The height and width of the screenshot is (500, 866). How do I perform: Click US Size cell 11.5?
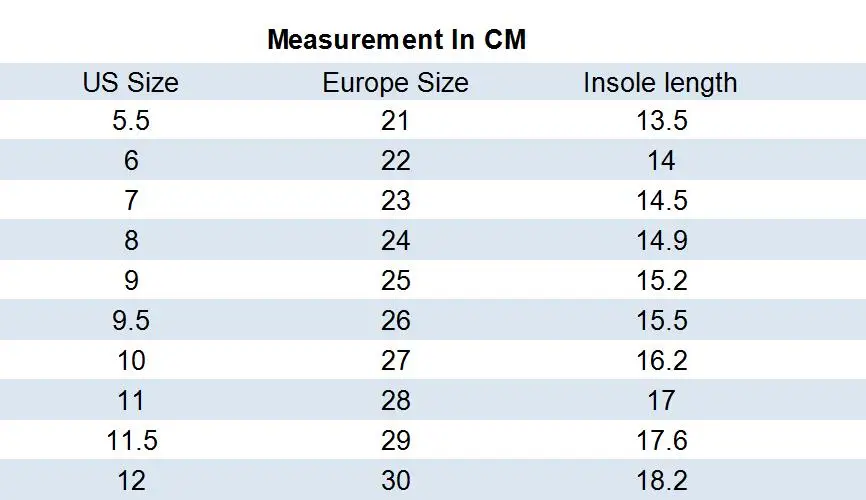(x=131, y=441)
